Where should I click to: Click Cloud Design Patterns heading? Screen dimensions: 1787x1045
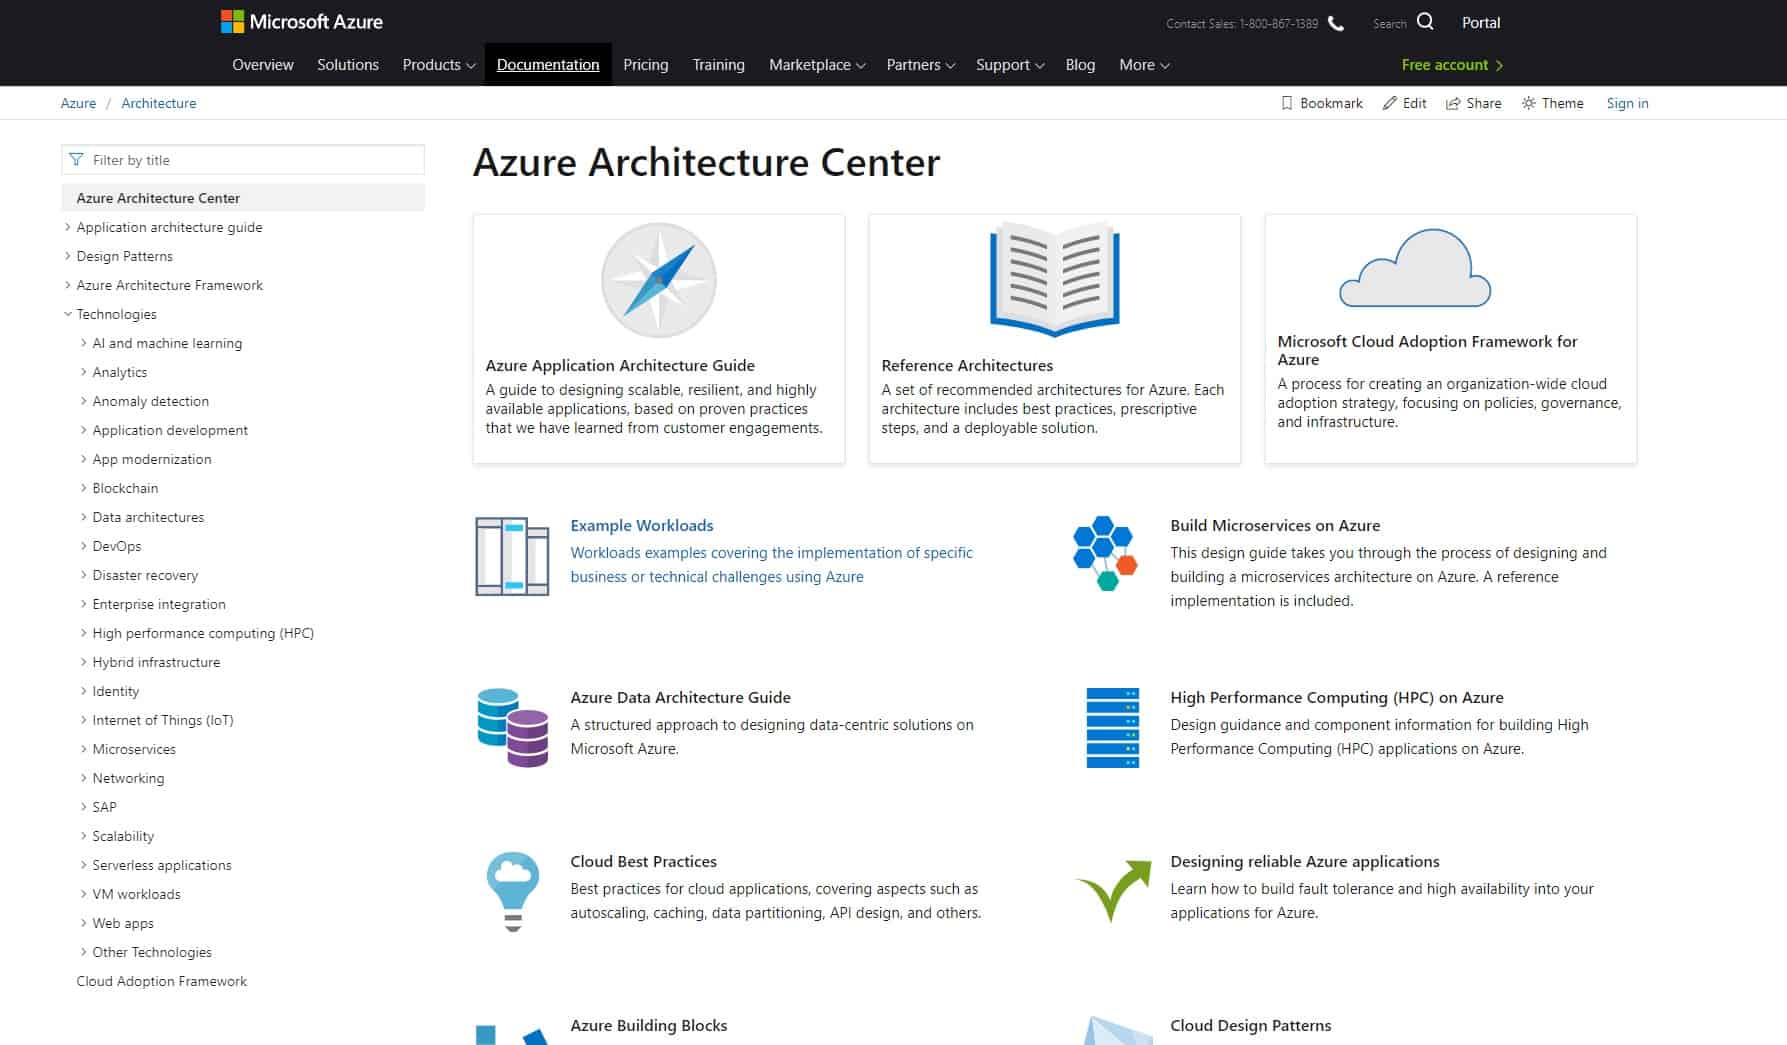tap(1251, 1025)
